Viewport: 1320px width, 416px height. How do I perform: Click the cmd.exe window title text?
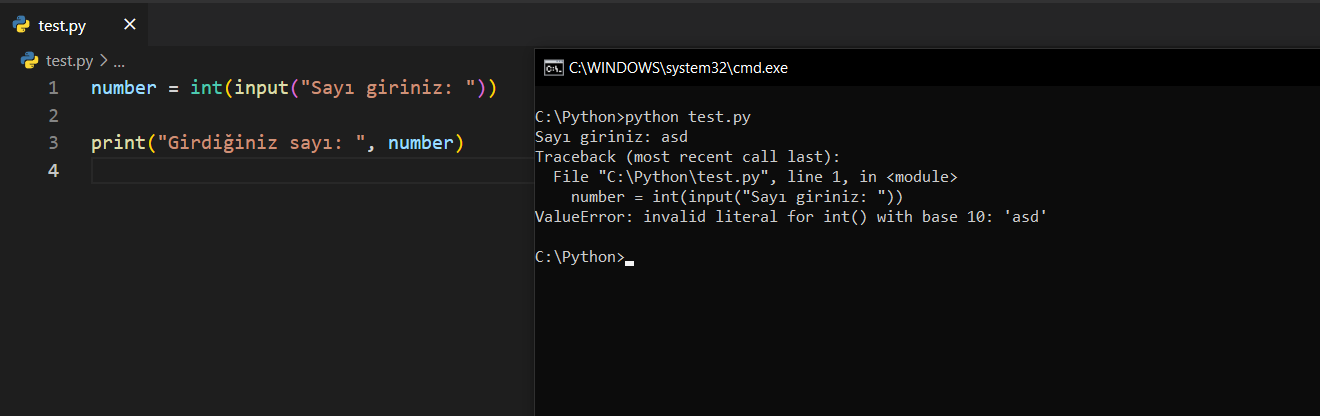pyautogui.click(x=678, y=68)
